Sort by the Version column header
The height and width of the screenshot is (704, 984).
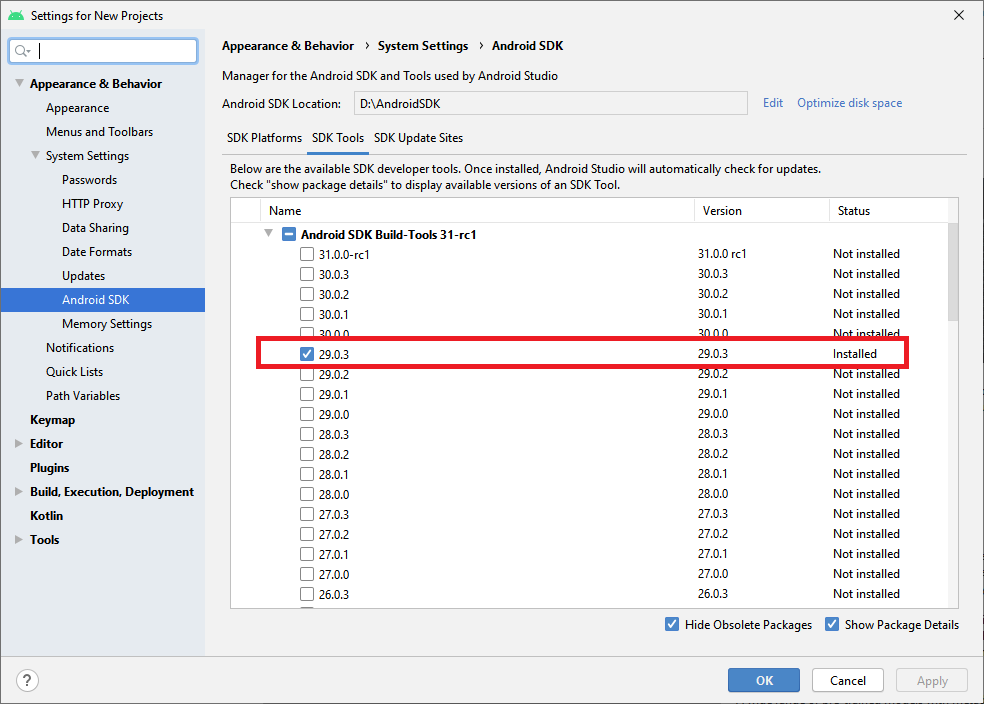point(762,211)
